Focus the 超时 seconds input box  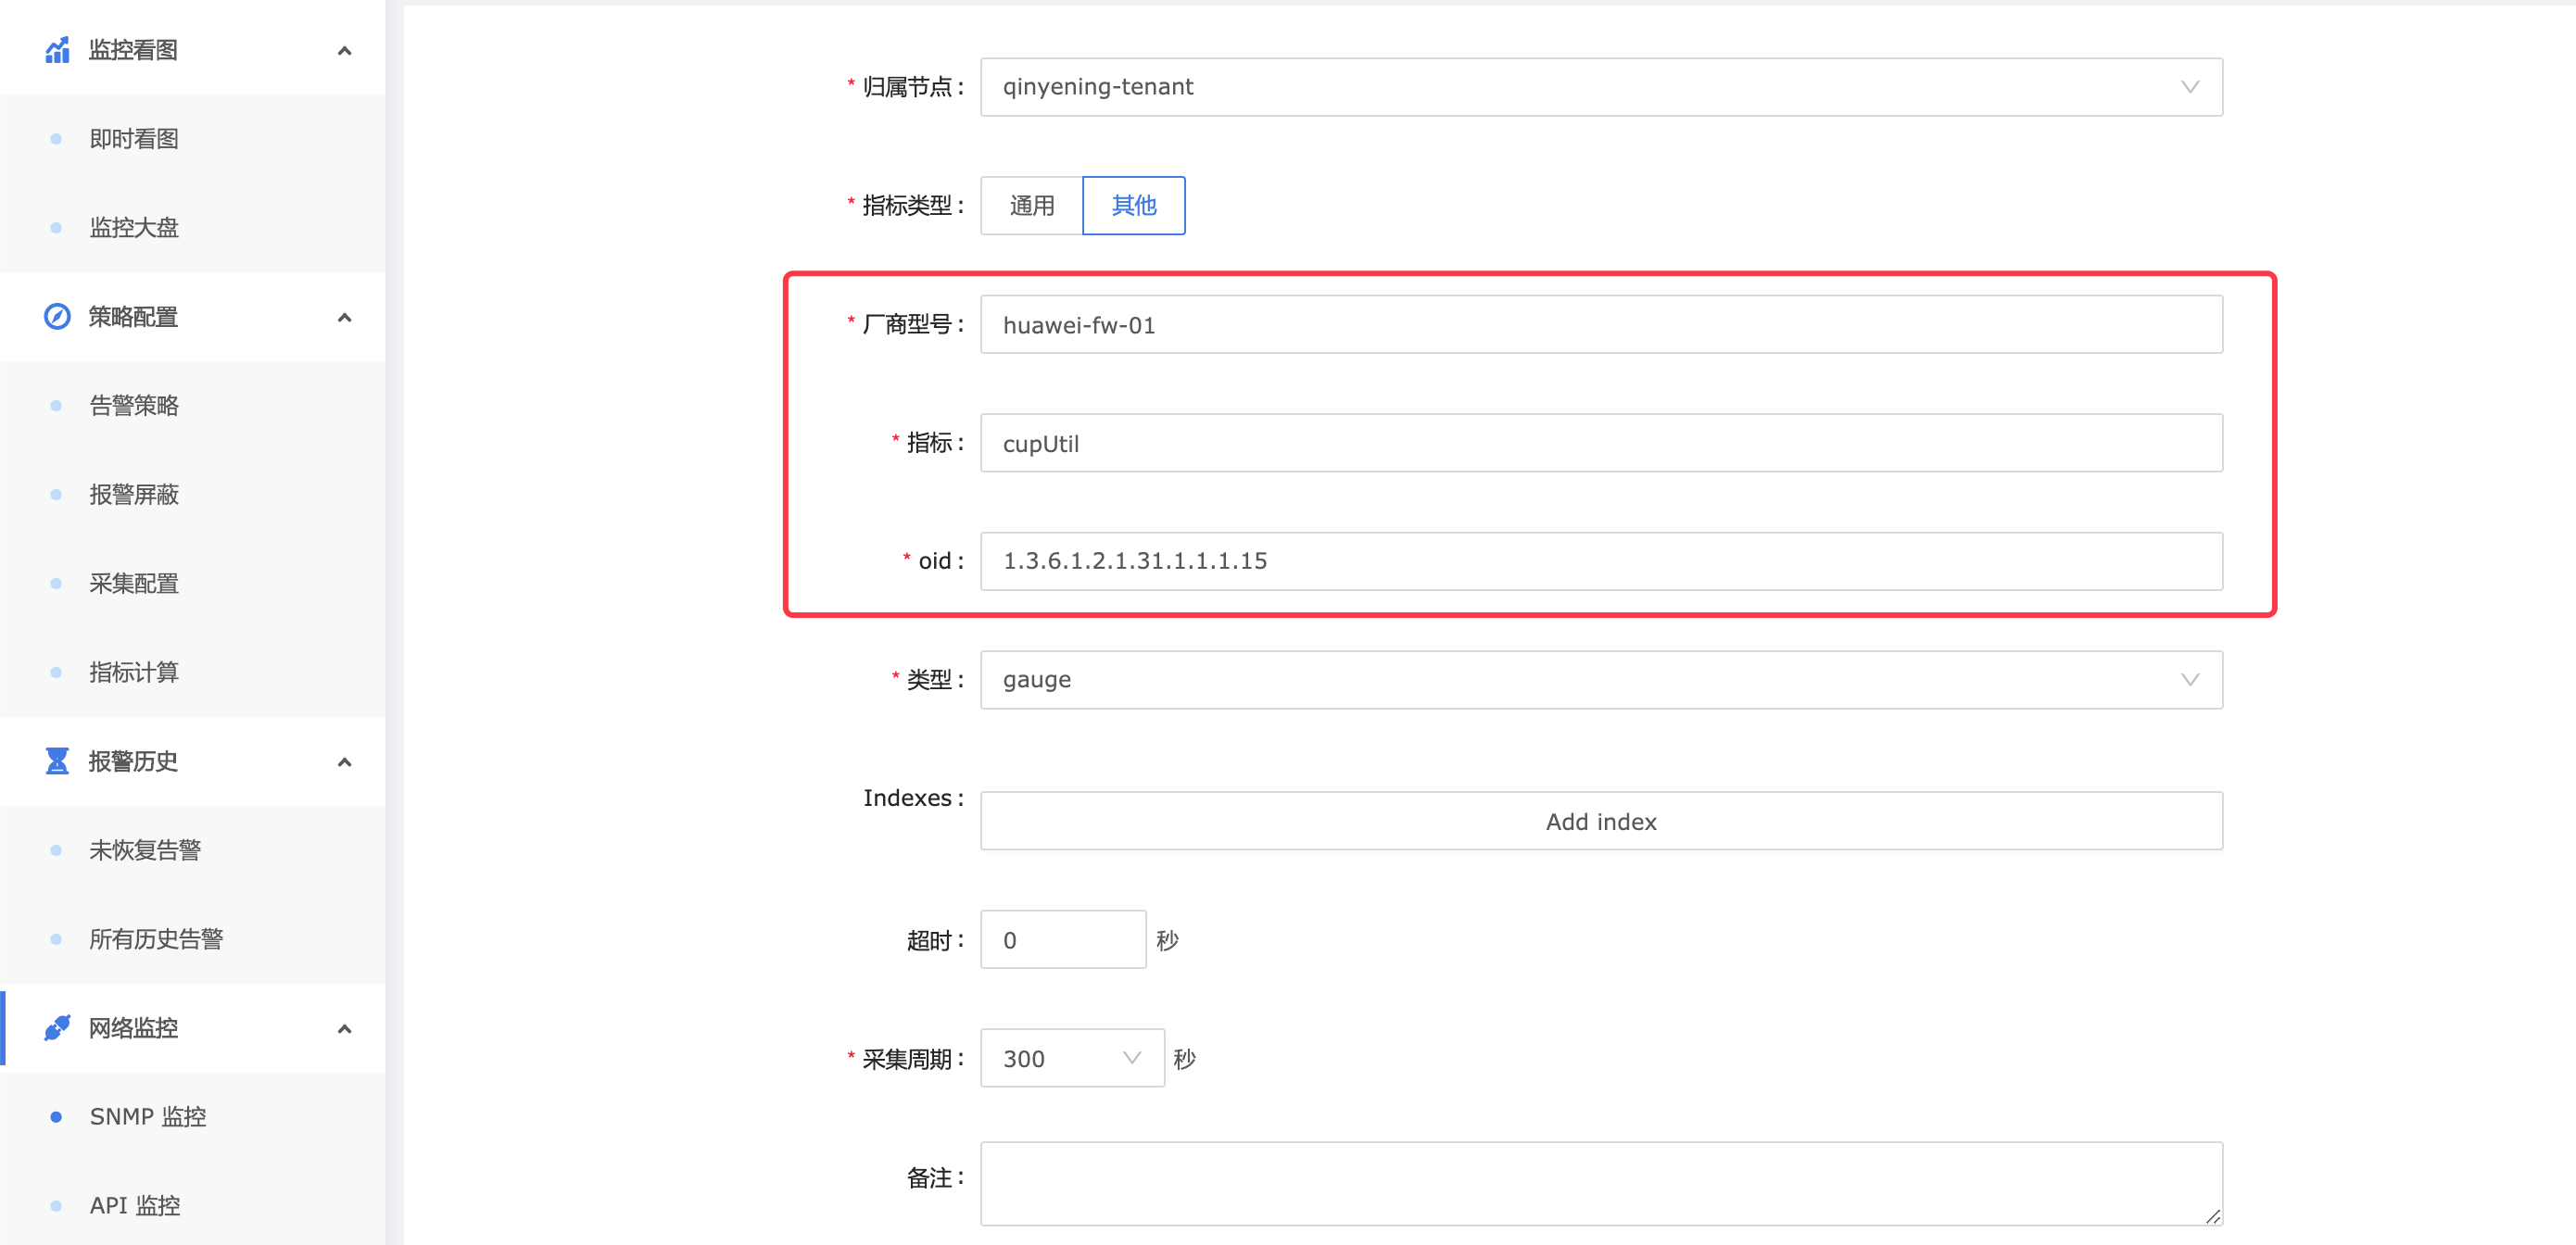point(1062,940)
